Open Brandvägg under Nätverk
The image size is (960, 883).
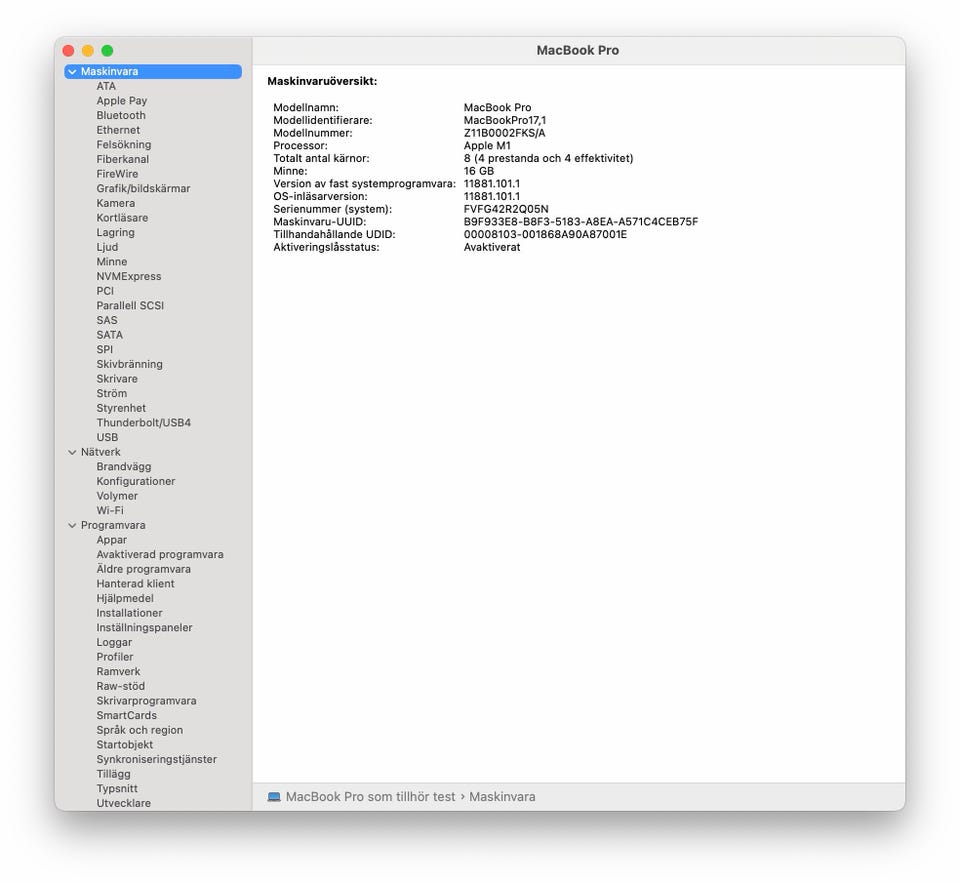point(124,467)
